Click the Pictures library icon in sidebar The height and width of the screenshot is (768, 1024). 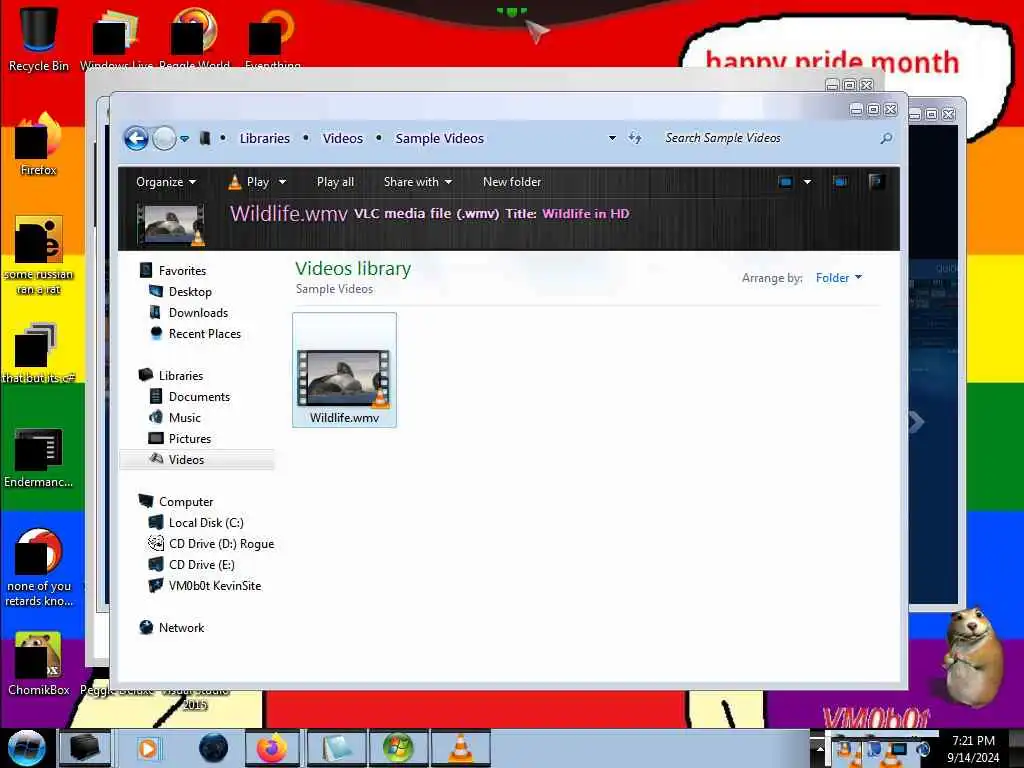[x=155, y=438]
